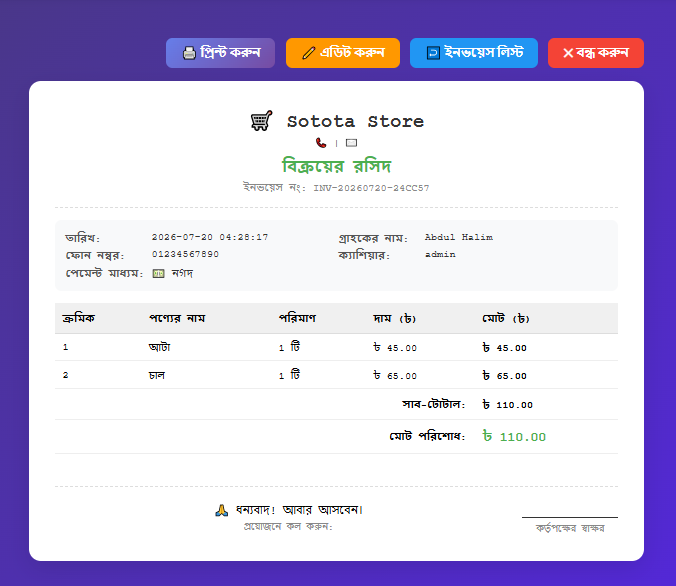Viewport: 676px width, 586px height.
Task: Click the subtotal amount ৳ 110.00 in black
Action: point(508,404)
